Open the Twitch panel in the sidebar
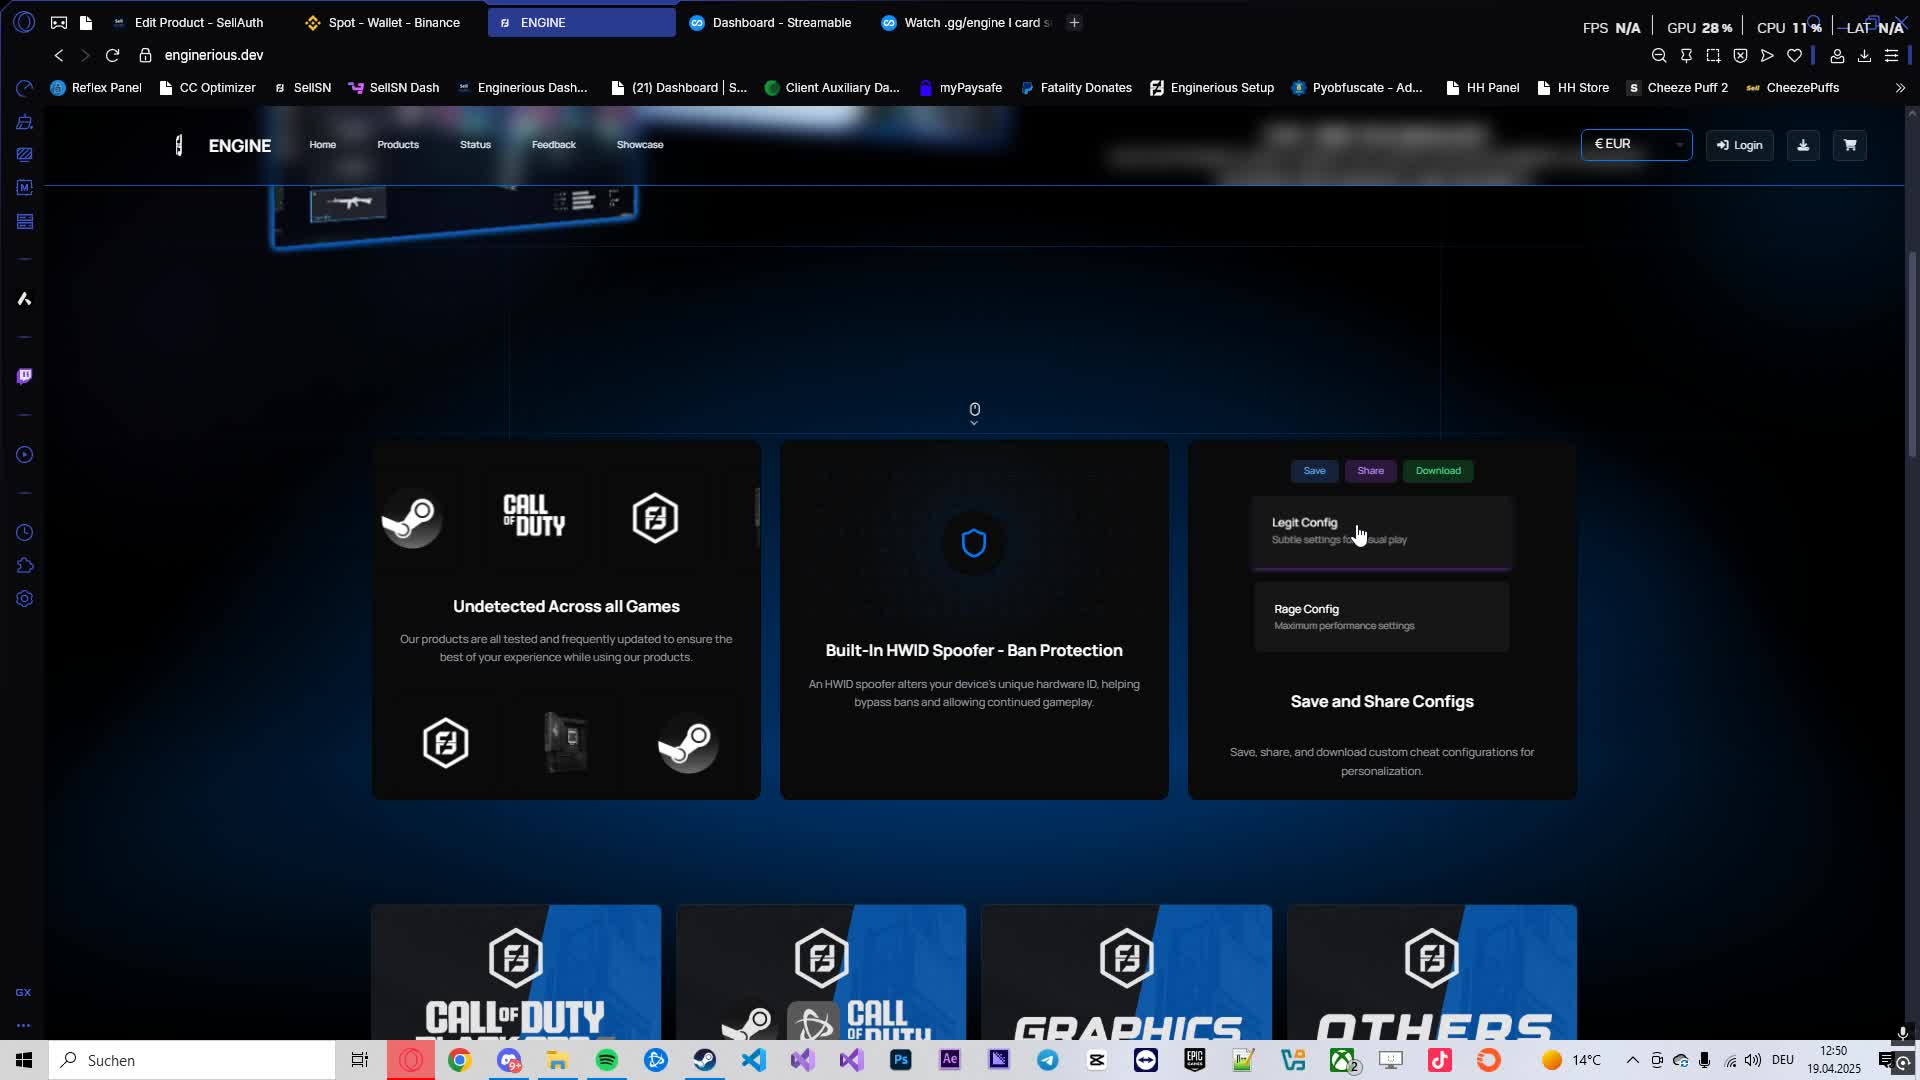 (x=24, y=376)
